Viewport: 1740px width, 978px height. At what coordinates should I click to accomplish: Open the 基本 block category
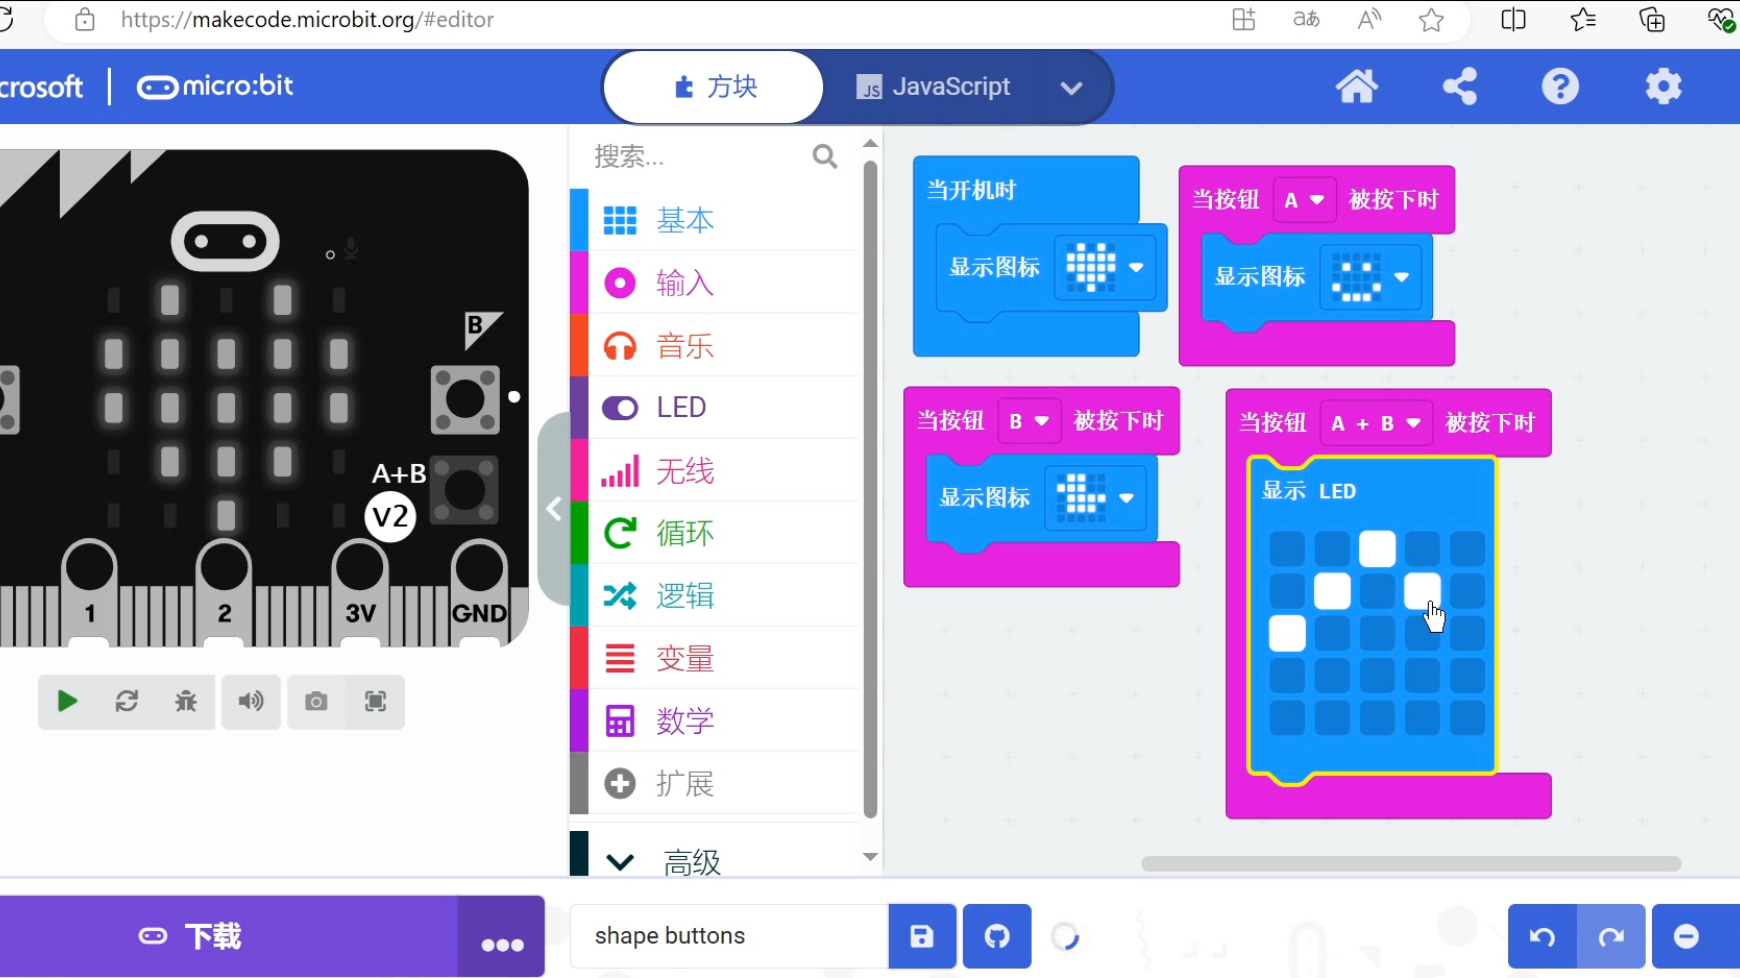715,220
